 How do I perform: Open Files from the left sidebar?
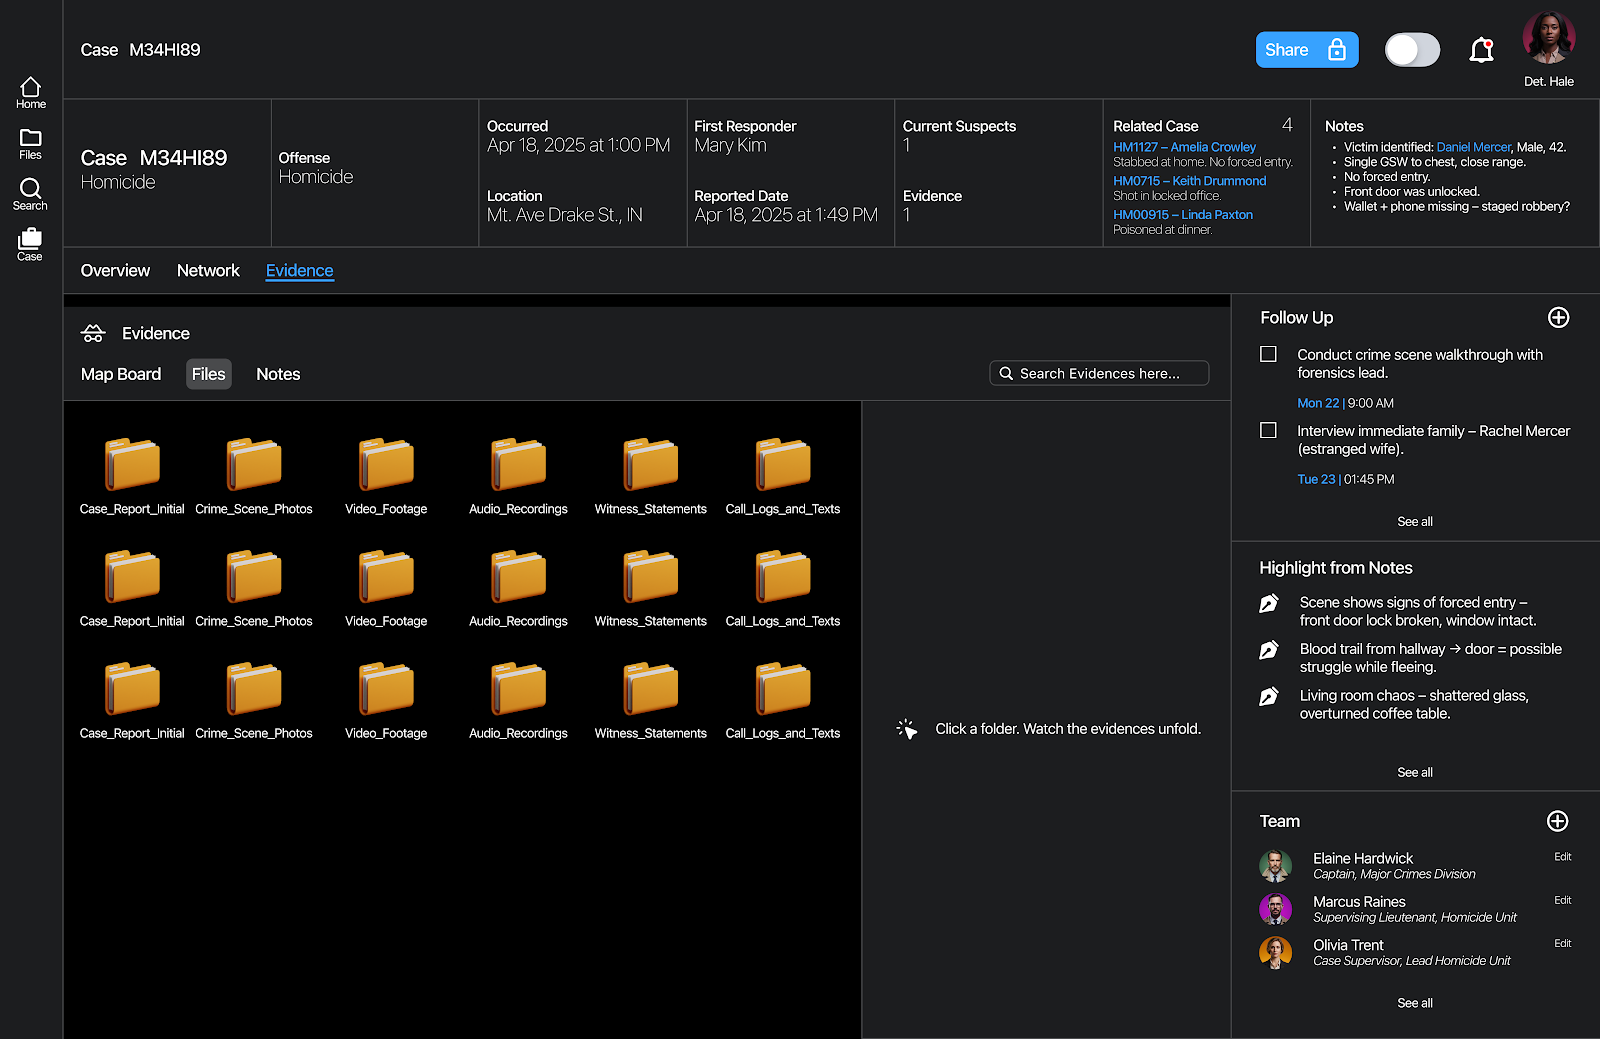click(30, 144)
